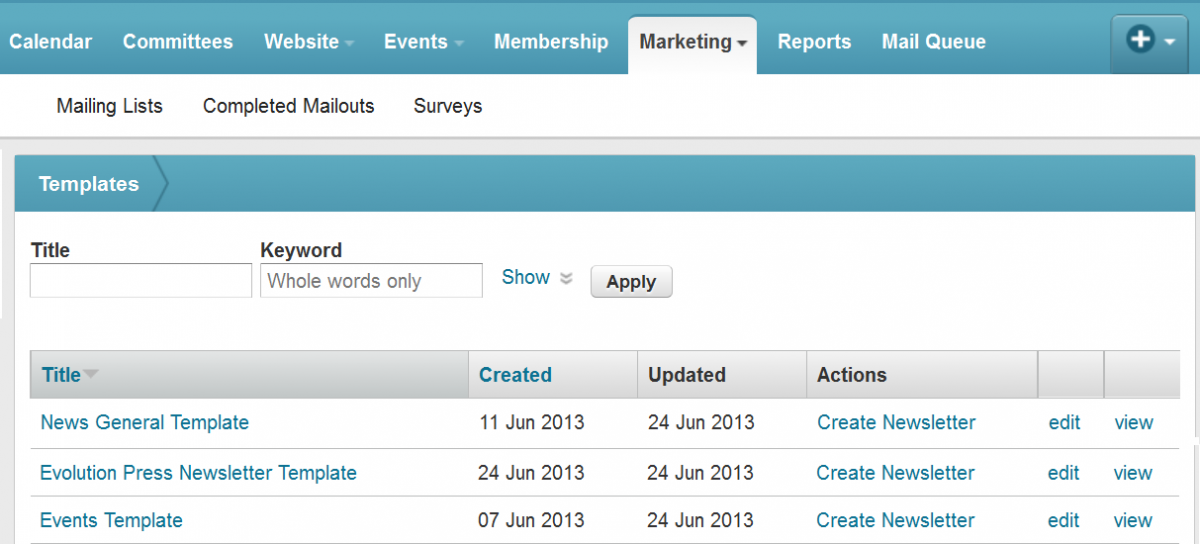The height and width of the screenshot is (544, 1200).
Task: Edit the Evolution Press Newsletter Template
Action: 1063,473
